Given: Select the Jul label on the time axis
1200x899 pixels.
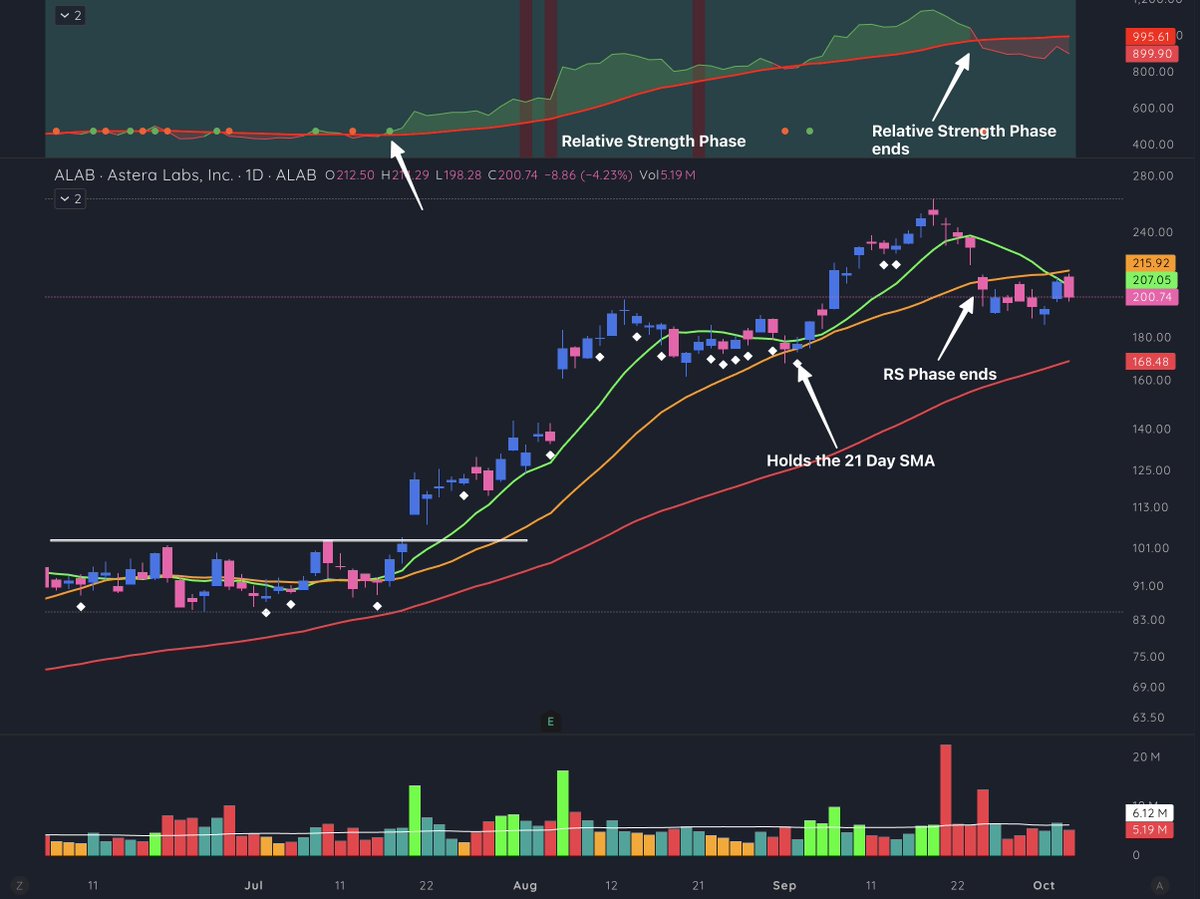Looking at the screenshot, I should (x=253, y=886).
